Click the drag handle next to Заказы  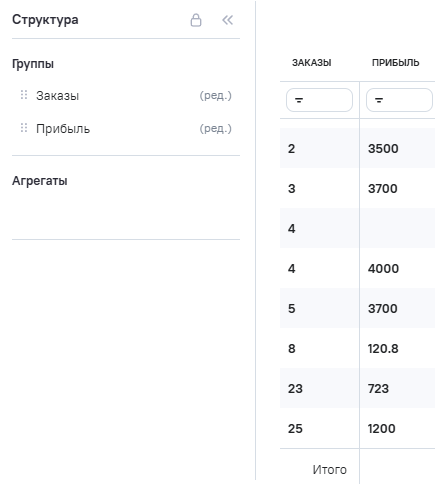pos(24,95)
